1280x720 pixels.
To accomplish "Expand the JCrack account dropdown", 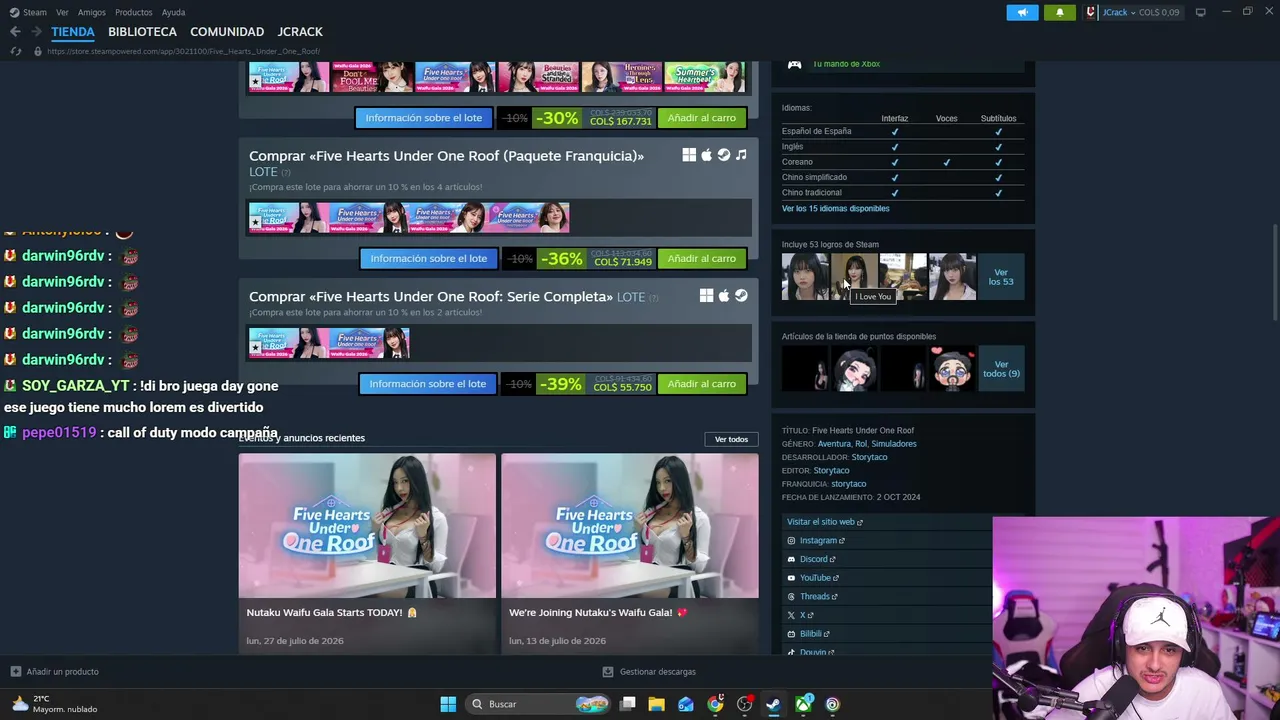I will (x=1133, y=12).
